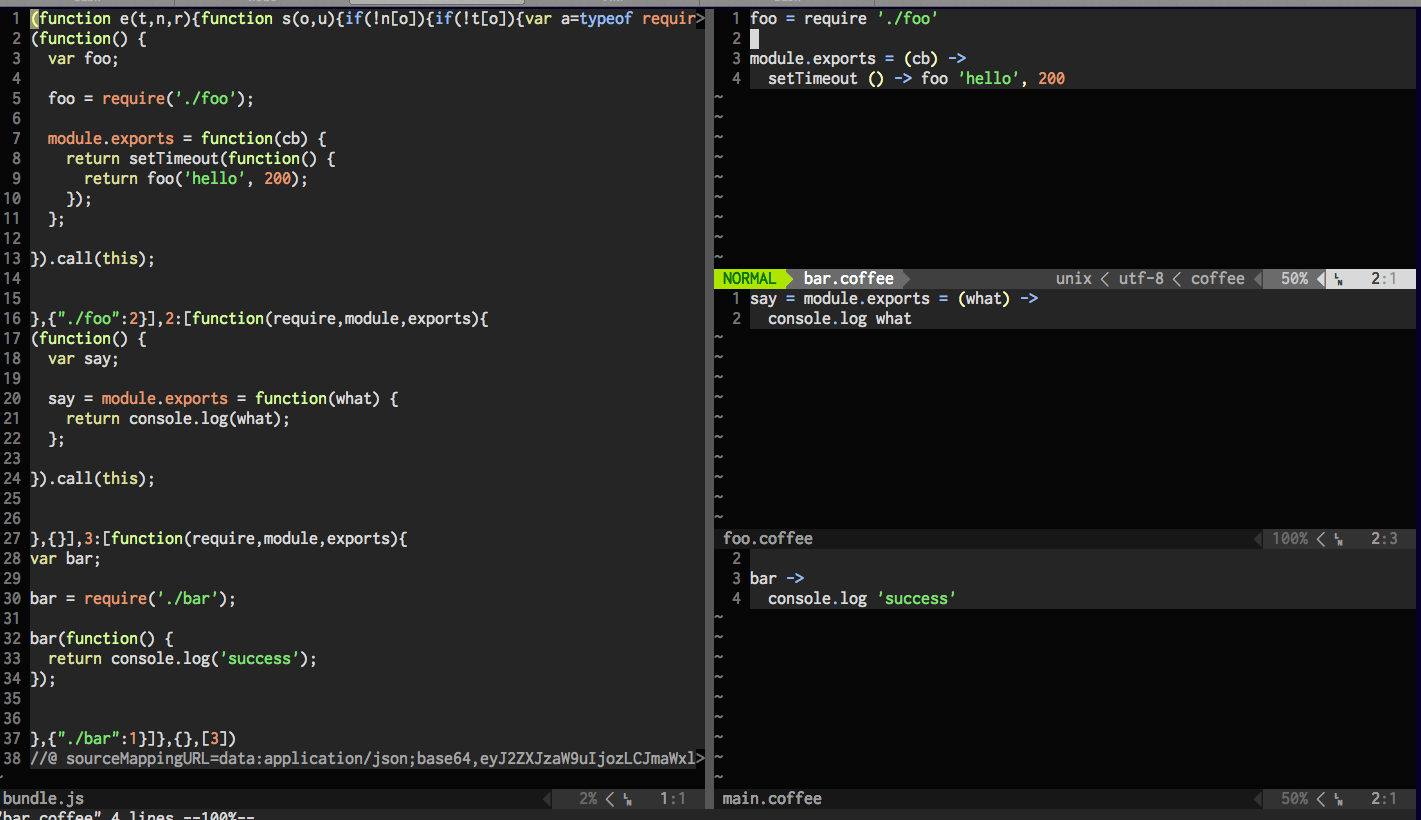Click the 100% position indicator for foo.coffee
This screenshot has height=820, width=1421.
(x=1289, y=539)
